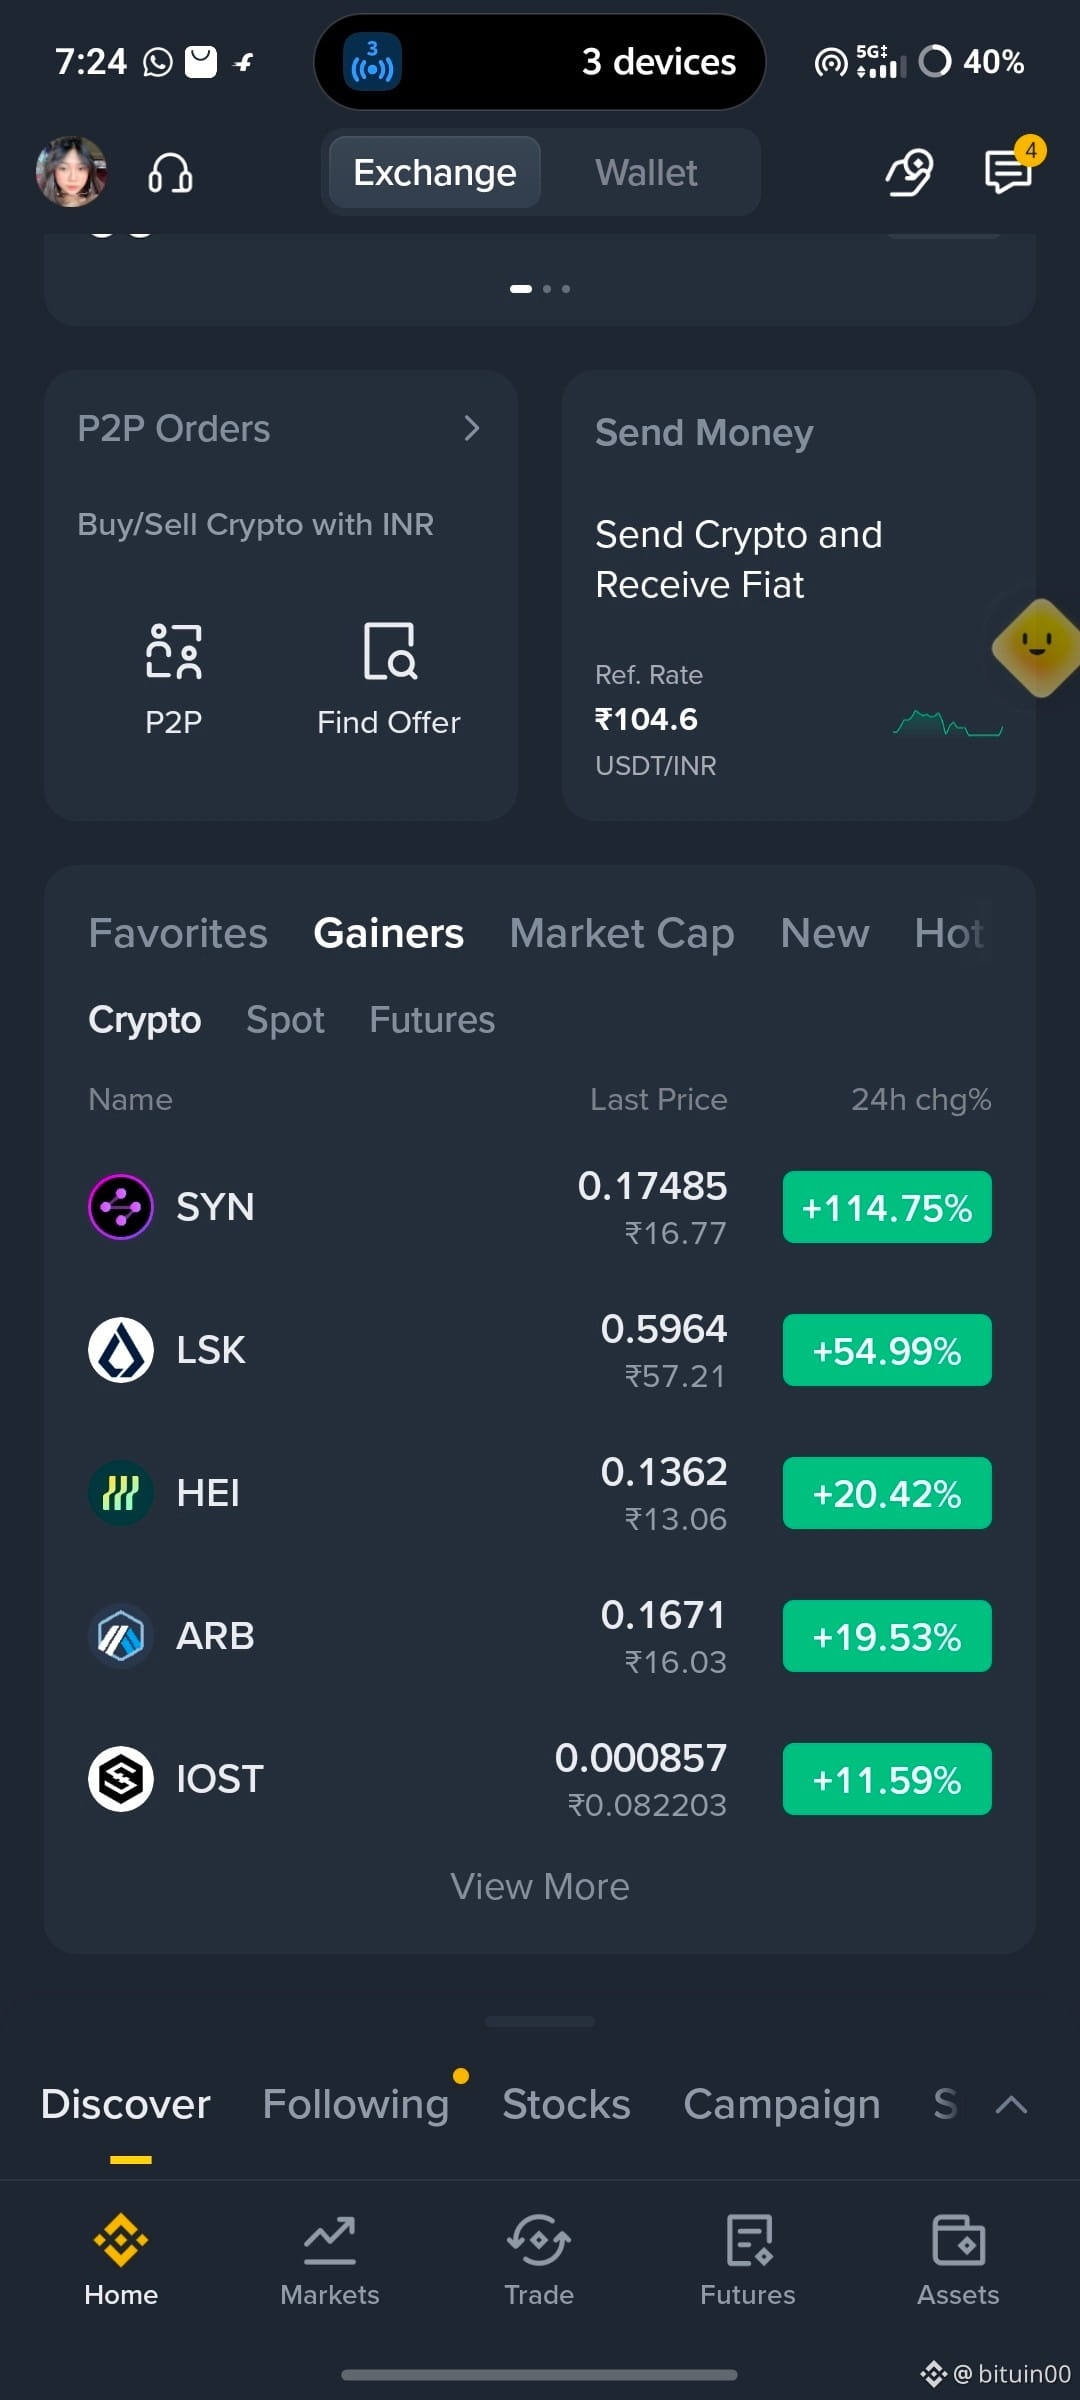This screenshot has height=2400, width=1080.
Task: Open the Following feed tab
Action: pyautogui.click(x=356, y=2104)
